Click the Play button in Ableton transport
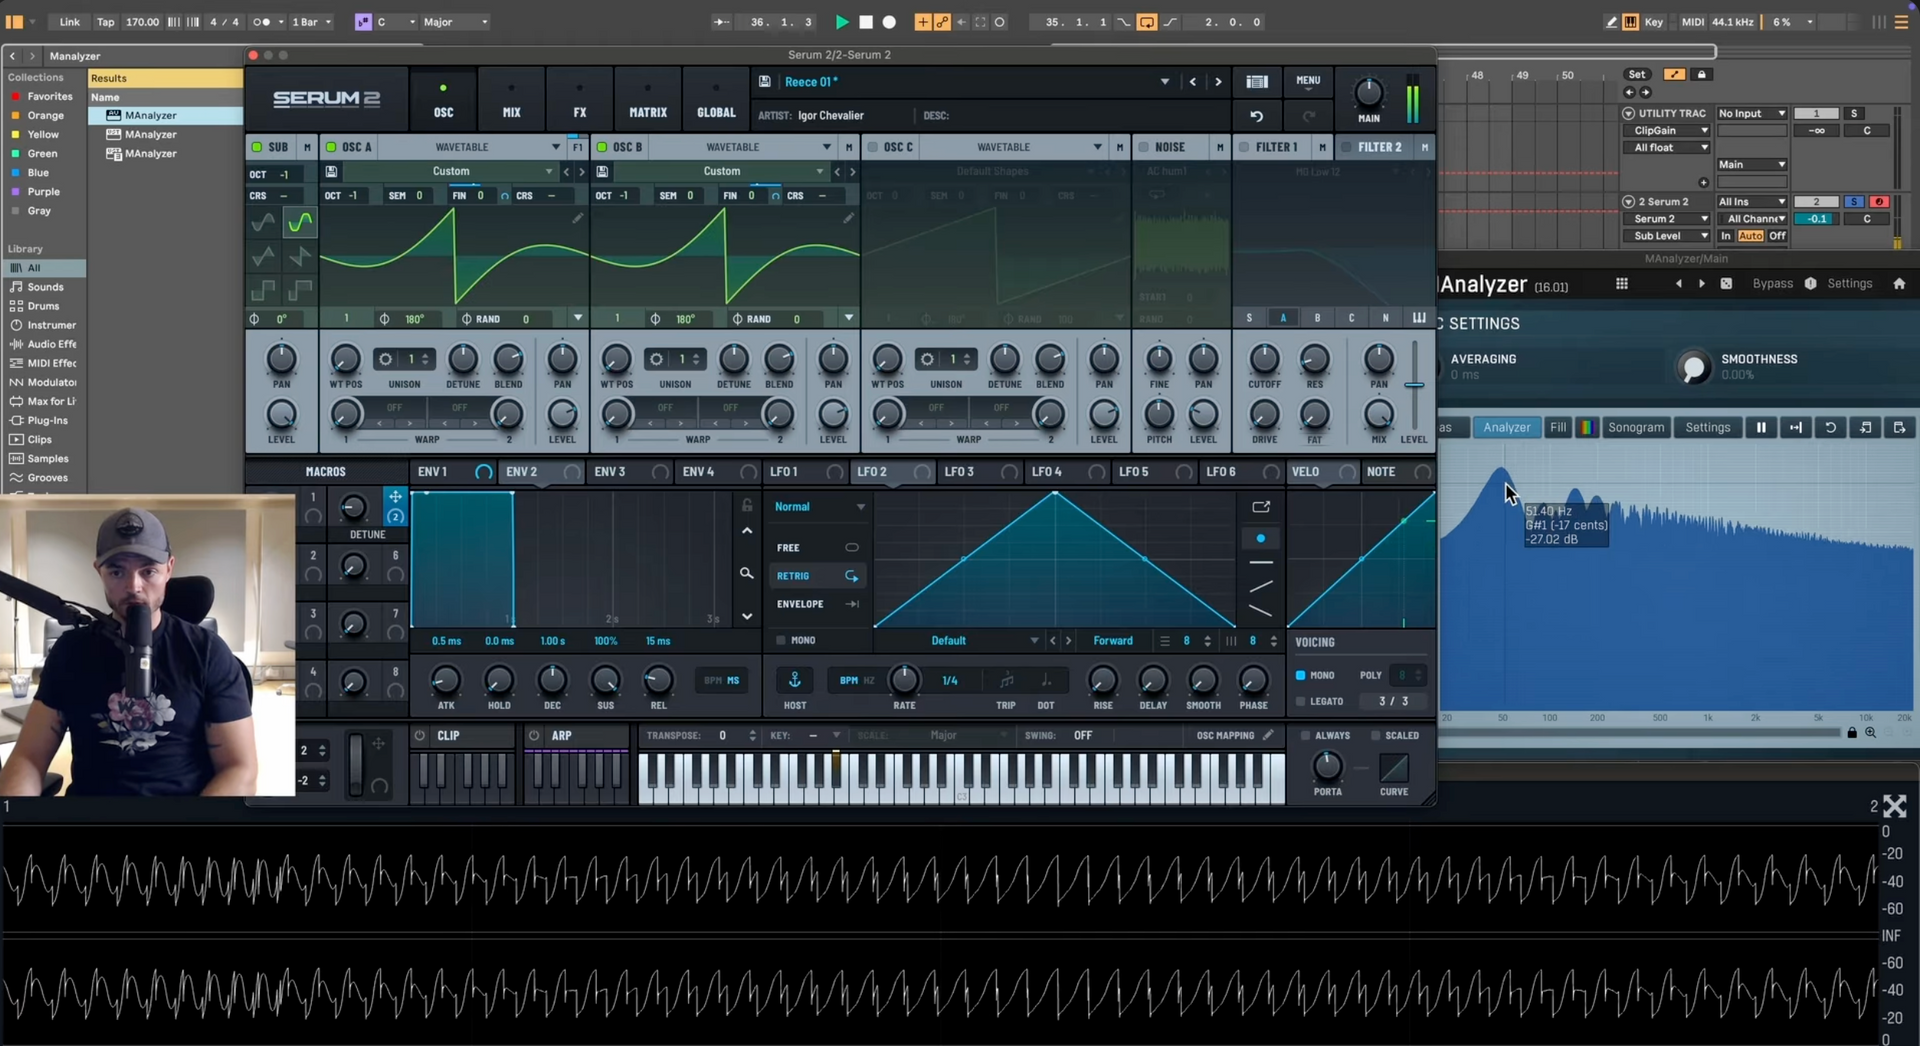This screenshot has width=1920, height=1046. click(841, 22)
